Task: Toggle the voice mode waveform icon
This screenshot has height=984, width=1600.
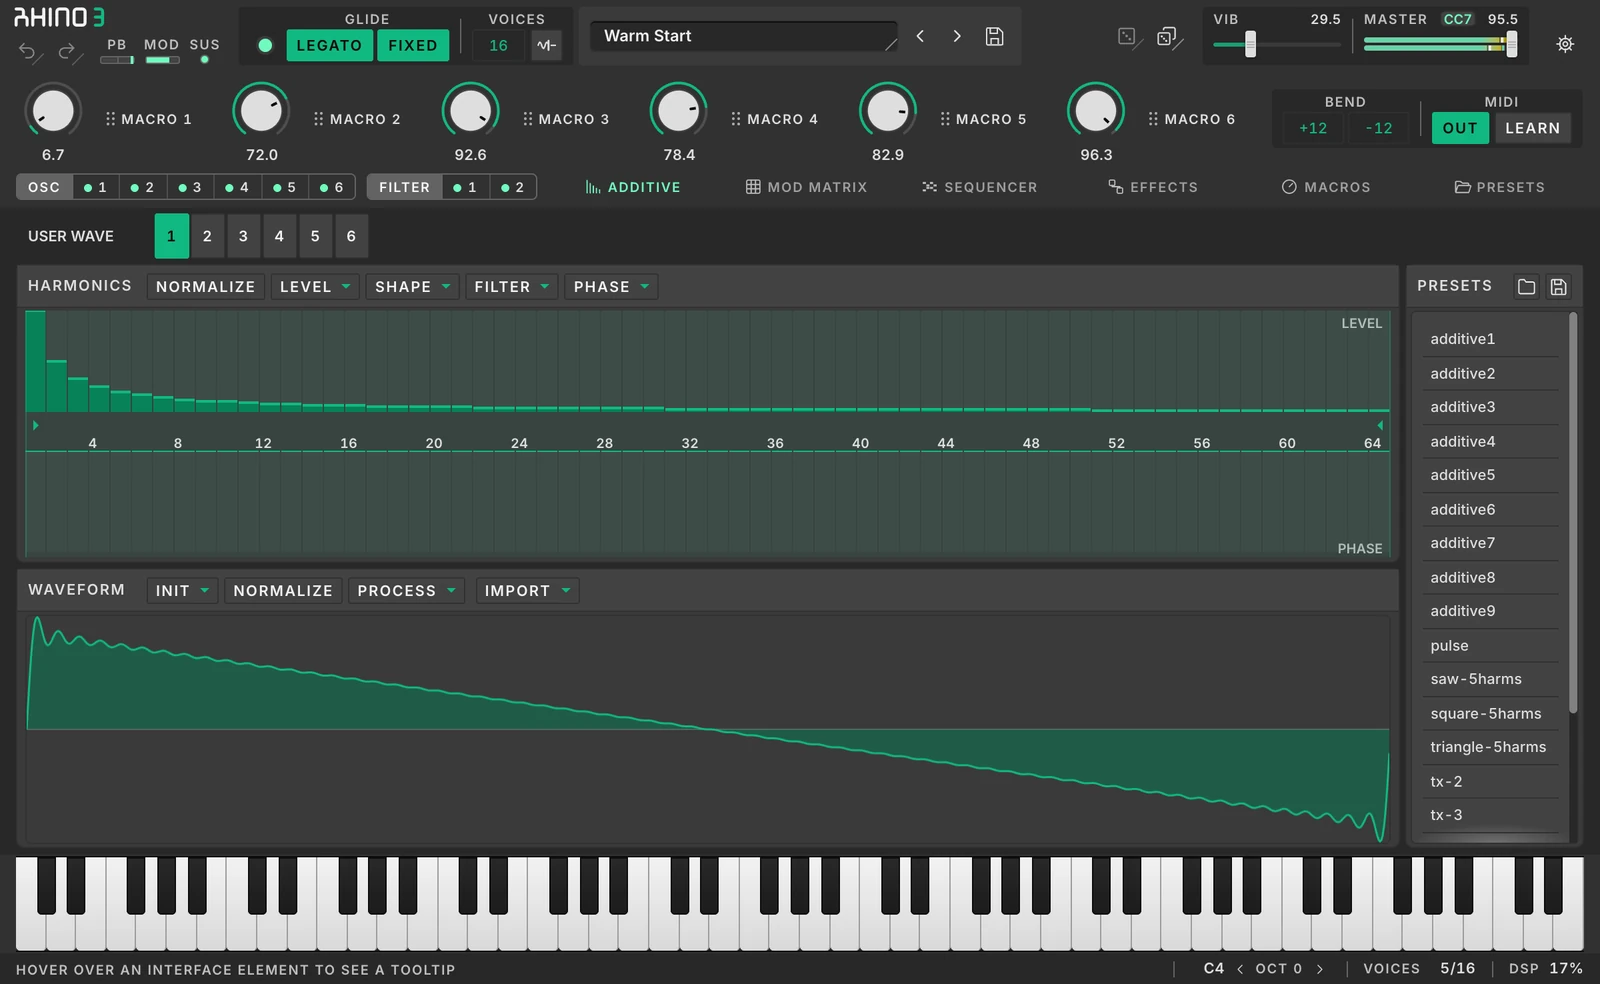Action: click(546, 45)
